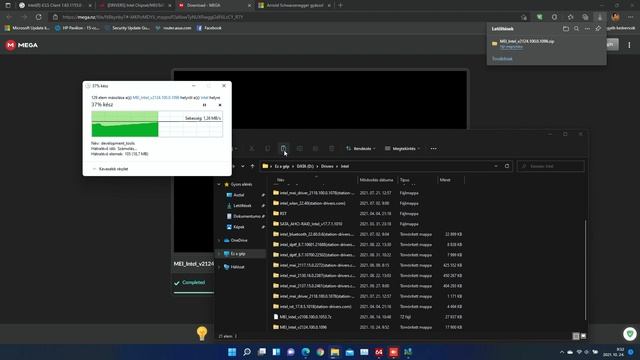Screen dimensions: 640x360
Task: Open Dokumentumok in the navigation pane
Action: tap(247, 216)
